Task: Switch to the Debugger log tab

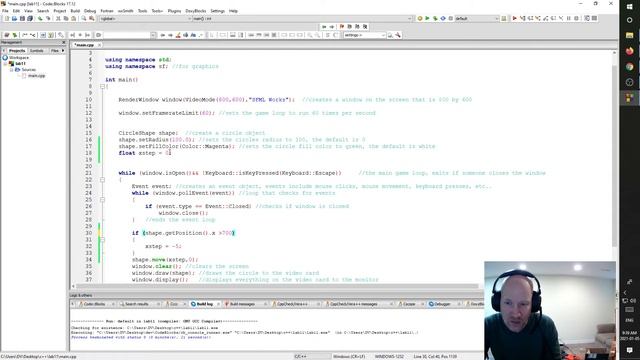Action: pos(442,304)
